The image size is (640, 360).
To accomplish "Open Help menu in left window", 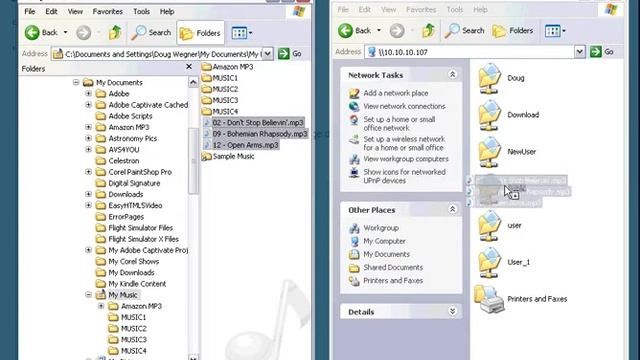I will [x=167, y=11].
